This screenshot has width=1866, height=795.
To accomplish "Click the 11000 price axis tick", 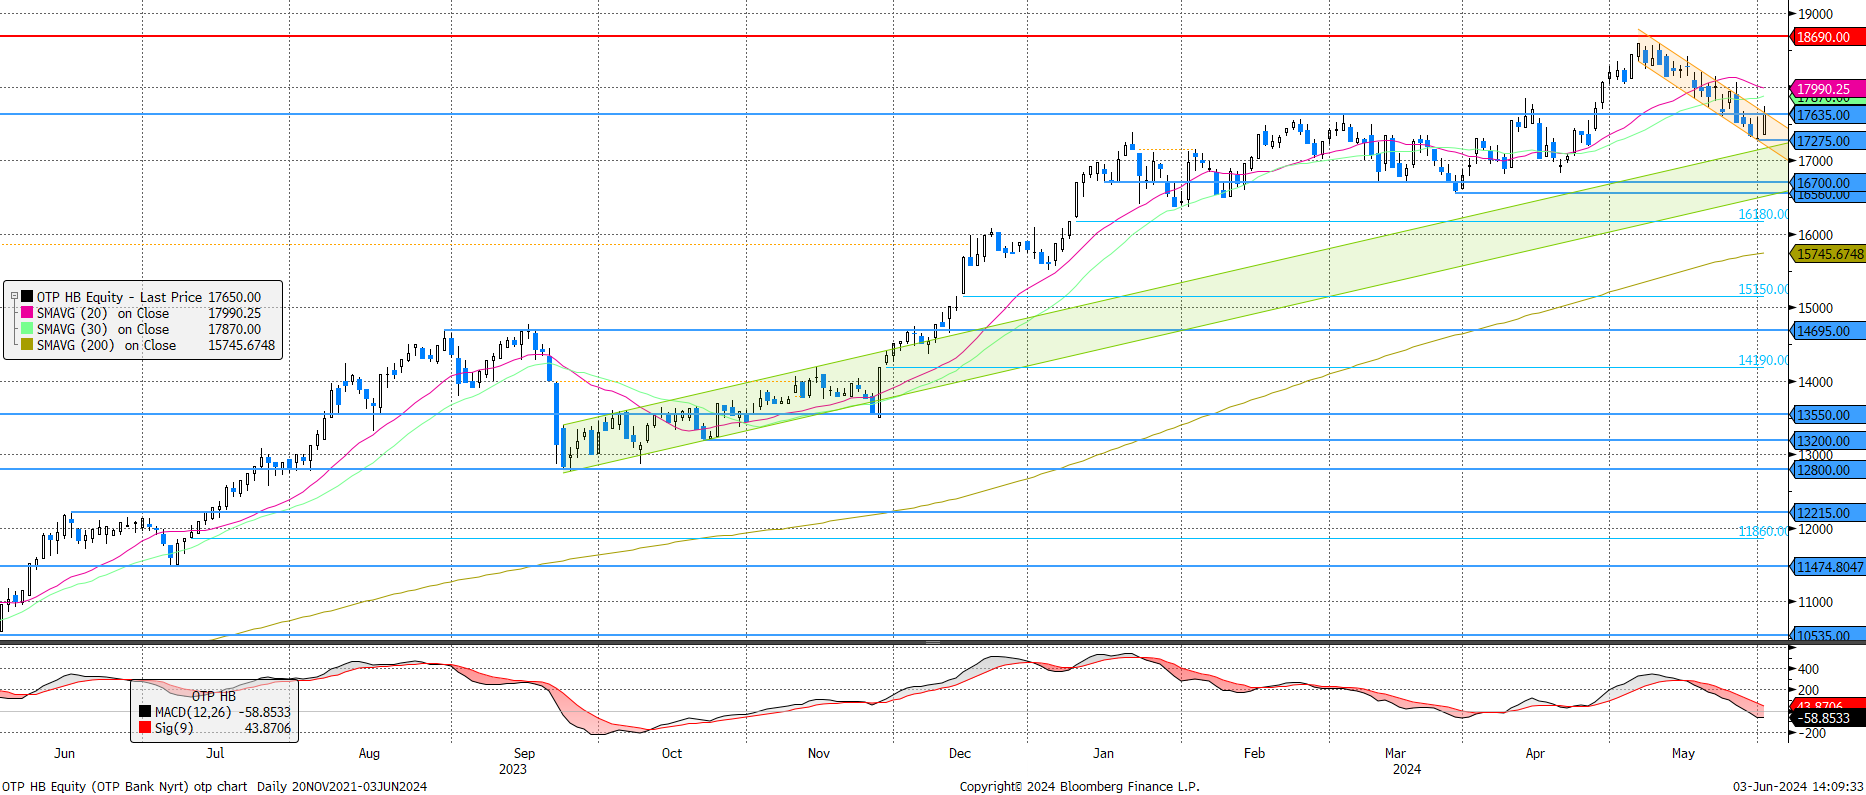I will click(1816, 602).
